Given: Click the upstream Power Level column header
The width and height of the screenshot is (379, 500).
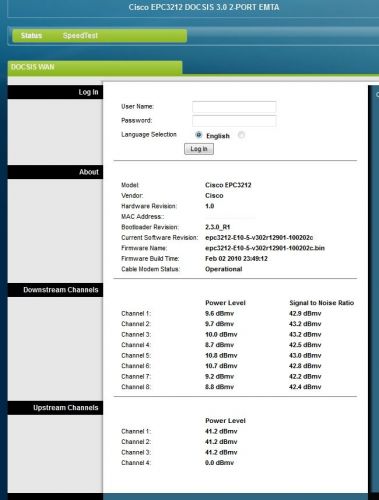Looking at the screenshot, I should click(225, 421).
